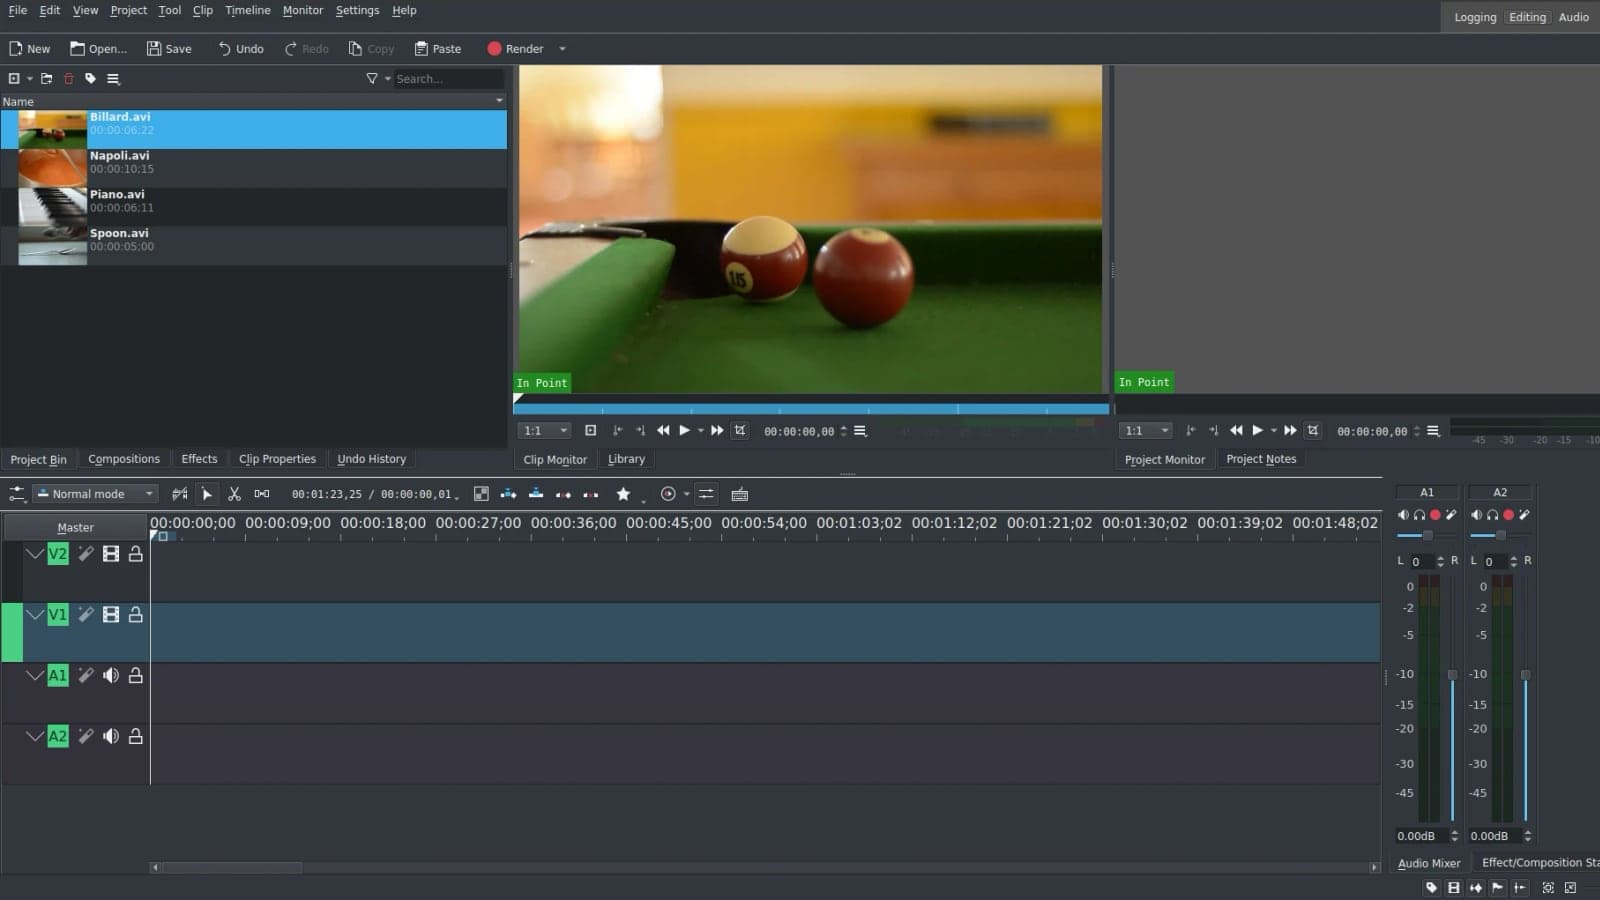Viewport: 1600px width, 900px height.
Task: Click the Render button
Action: click(x=515, y=49)
